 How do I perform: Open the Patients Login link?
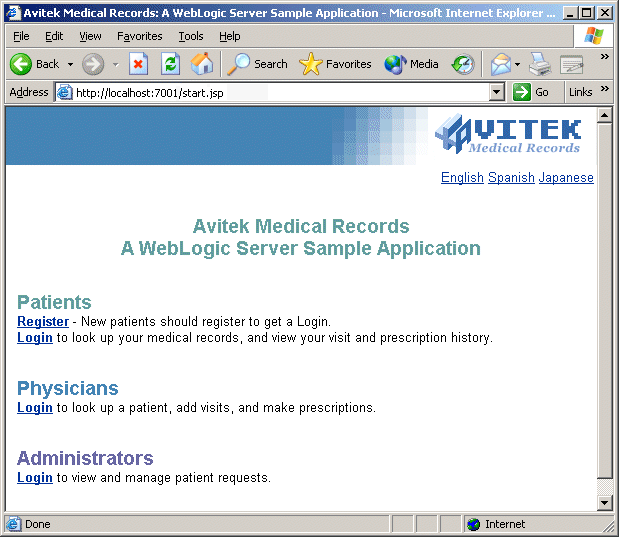(x=35, y=338)
